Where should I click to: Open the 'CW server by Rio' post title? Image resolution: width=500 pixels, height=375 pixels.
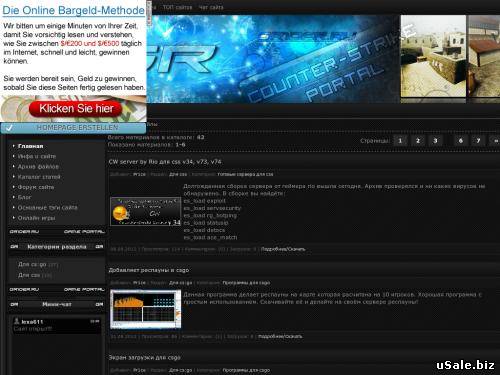[165, 162]
